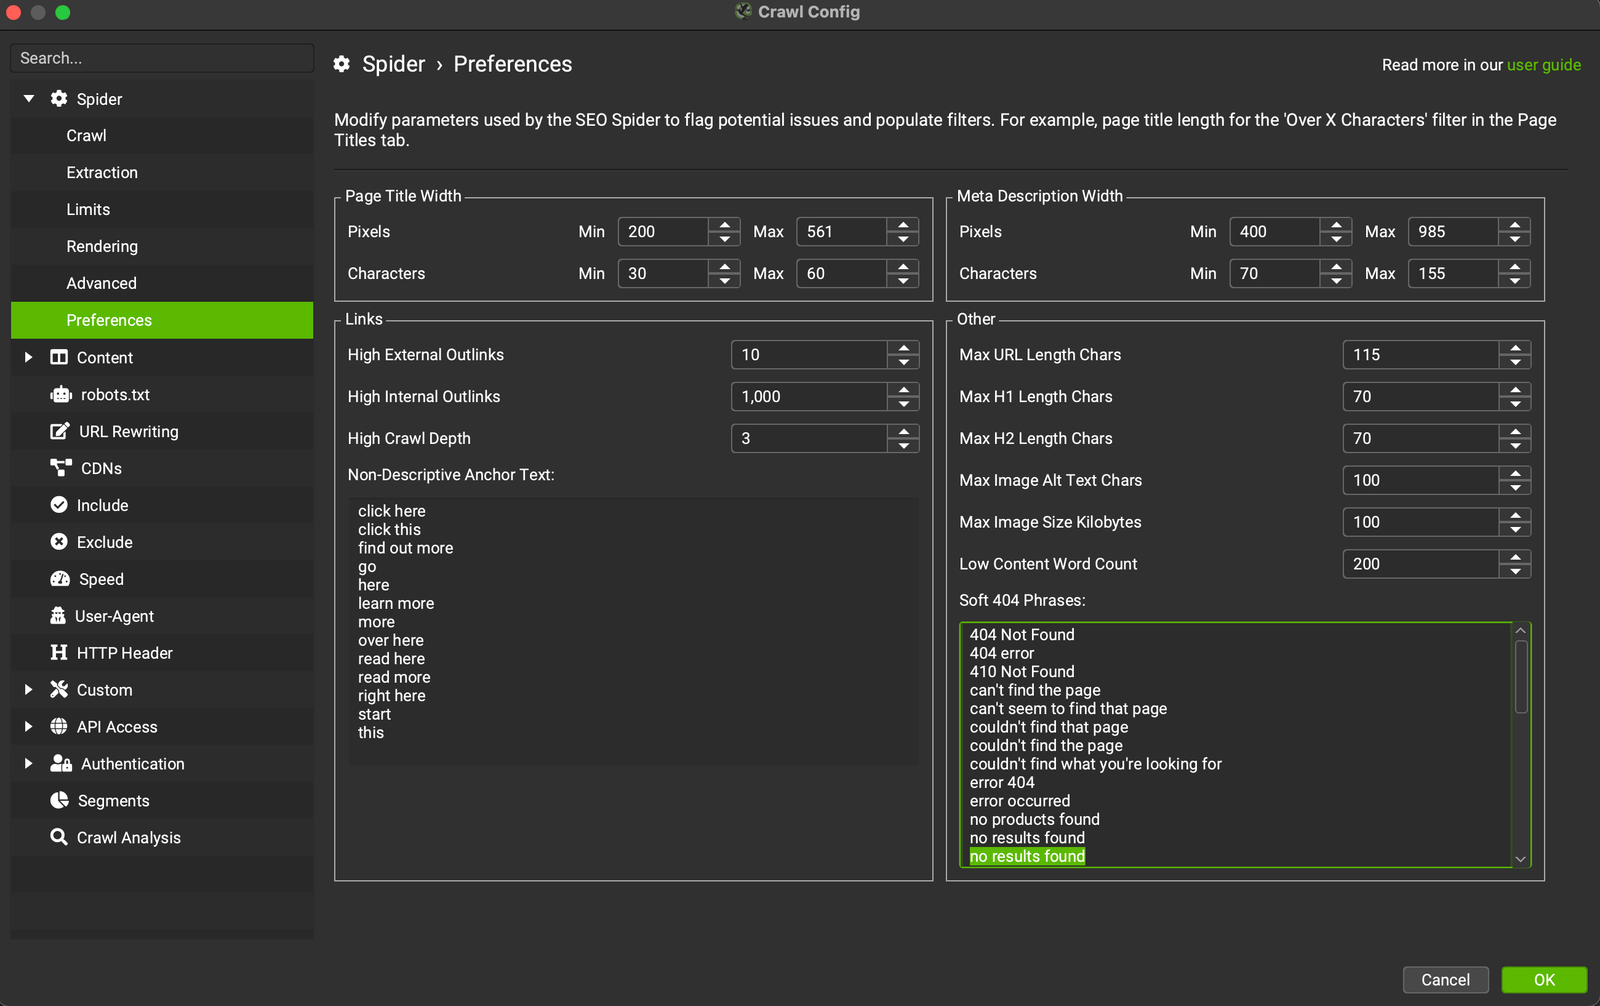Viewport: 1600px width, 1006px height.
Task: Expand the API Access tree node
Action: click(28, 727)
